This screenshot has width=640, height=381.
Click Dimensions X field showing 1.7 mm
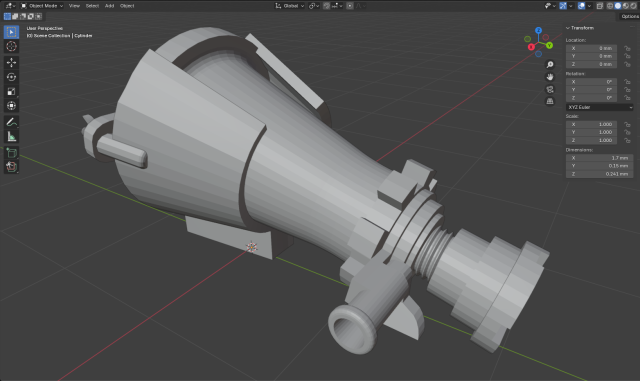(x=600, y=158)
